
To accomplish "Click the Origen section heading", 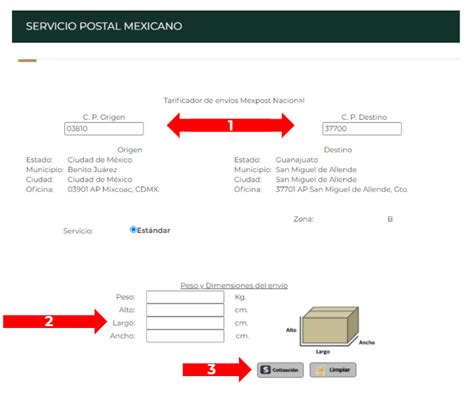I will [130, 150].
